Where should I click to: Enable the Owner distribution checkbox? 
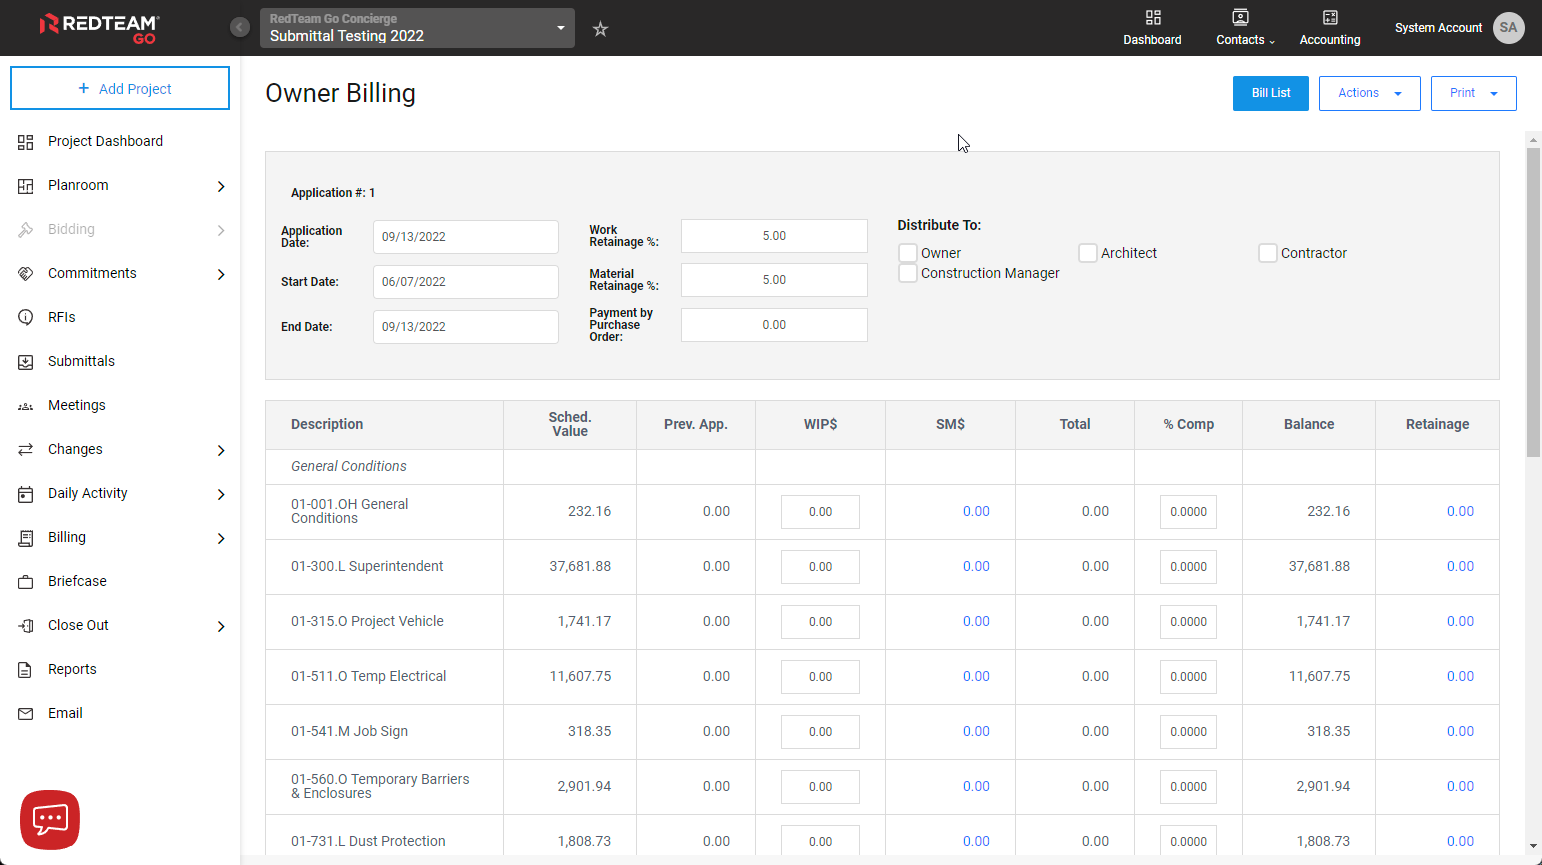pyautogui.click(x=908, y=253)
